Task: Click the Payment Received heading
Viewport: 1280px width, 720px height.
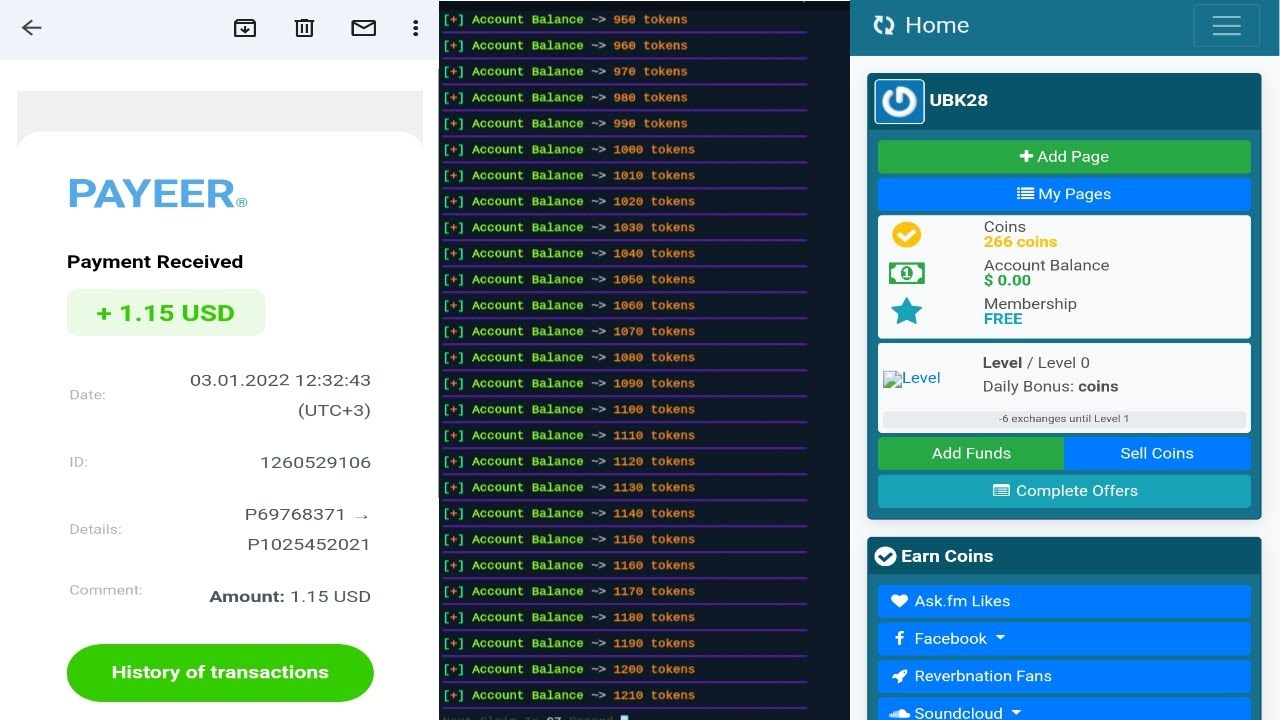Action: [155, 262]
